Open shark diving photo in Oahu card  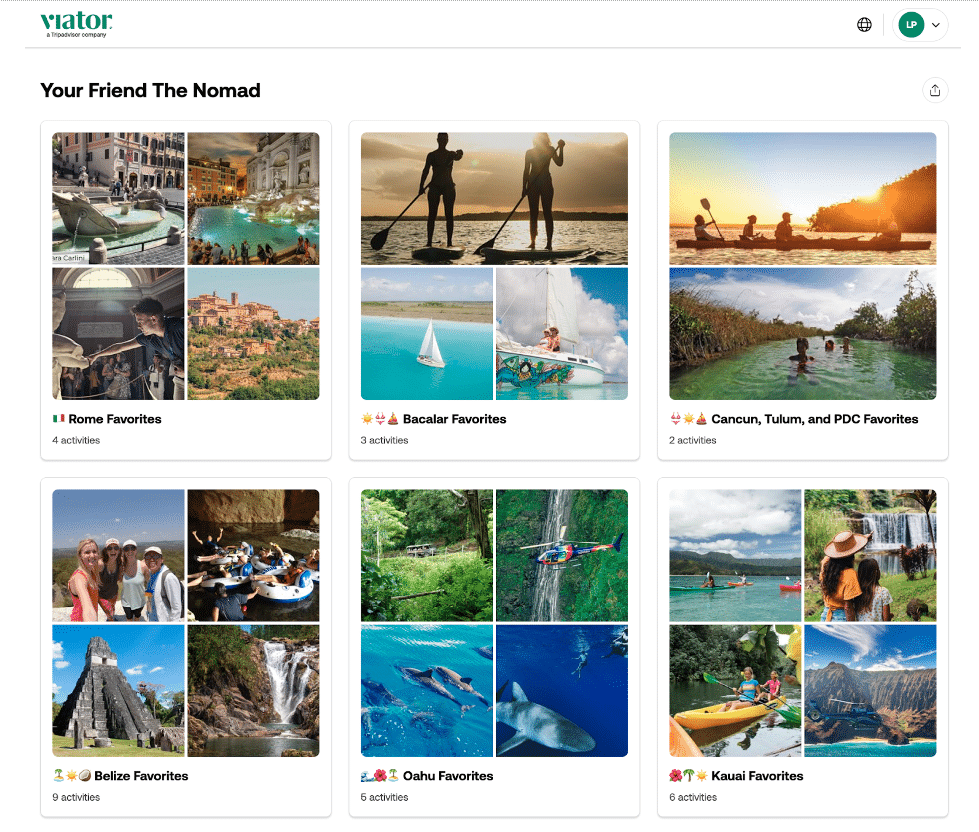click(x=562, y=690)
